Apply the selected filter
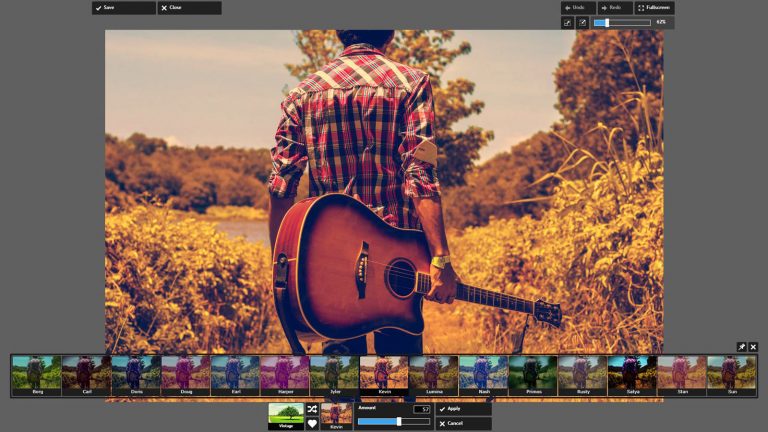The height and width of the screenshot is (432, 768). (x=463, y=409)
